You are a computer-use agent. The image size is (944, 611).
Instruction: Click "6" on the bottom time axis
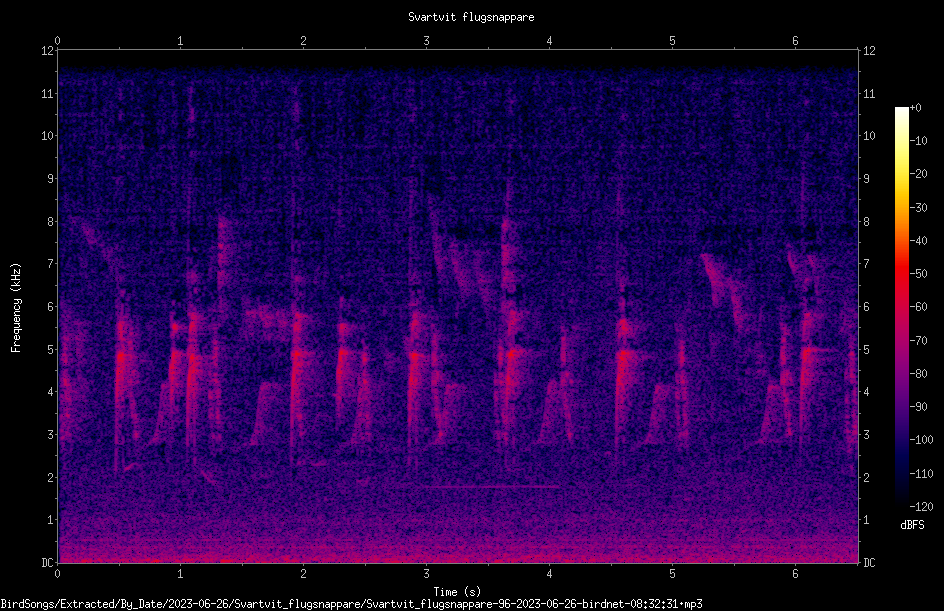[795, 574]
